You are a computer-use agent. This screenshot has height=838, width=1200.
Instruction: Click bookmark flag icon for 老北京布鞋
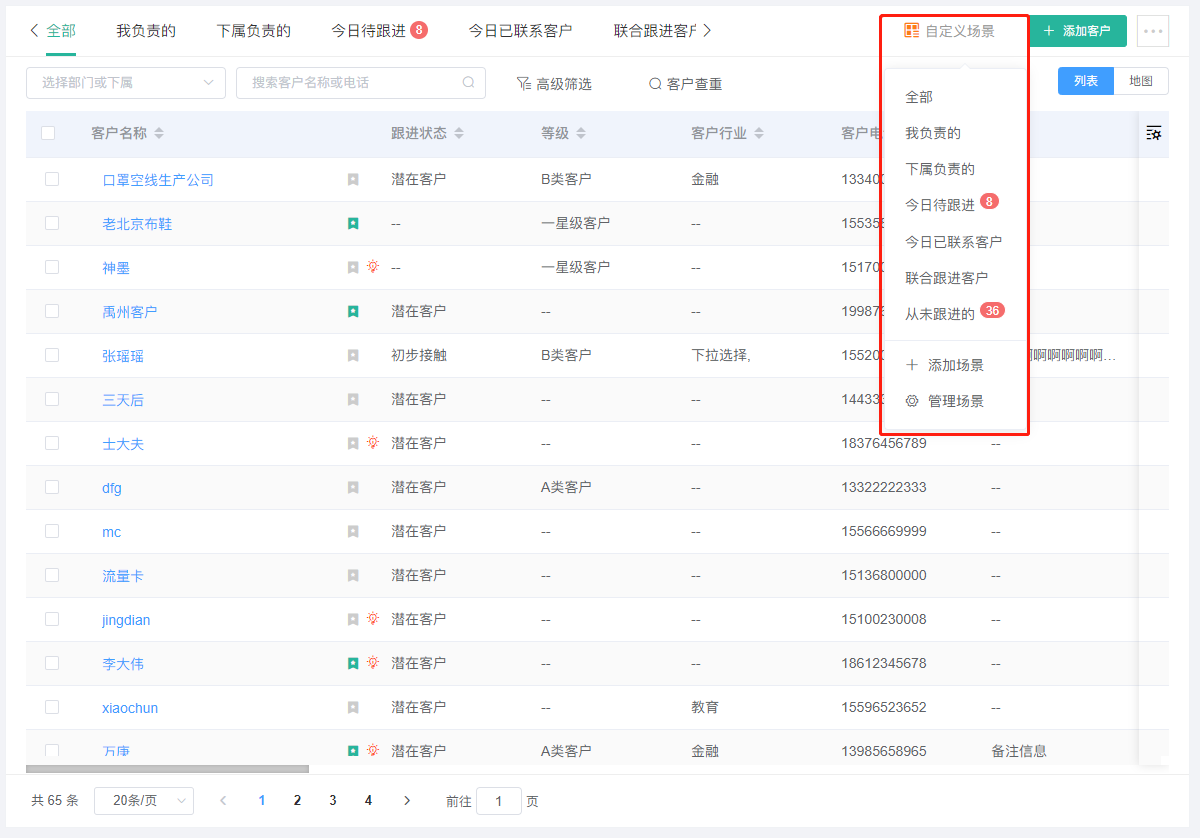353,224
